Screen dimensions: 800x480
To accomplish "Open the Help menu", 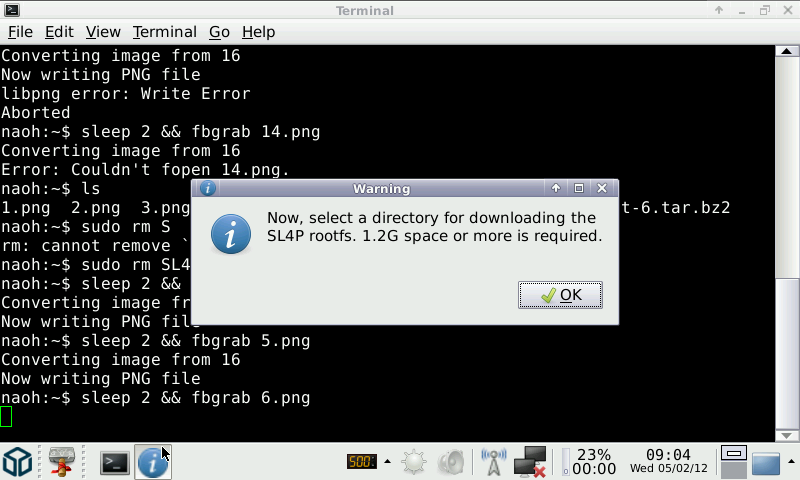I will click(258, 32).
